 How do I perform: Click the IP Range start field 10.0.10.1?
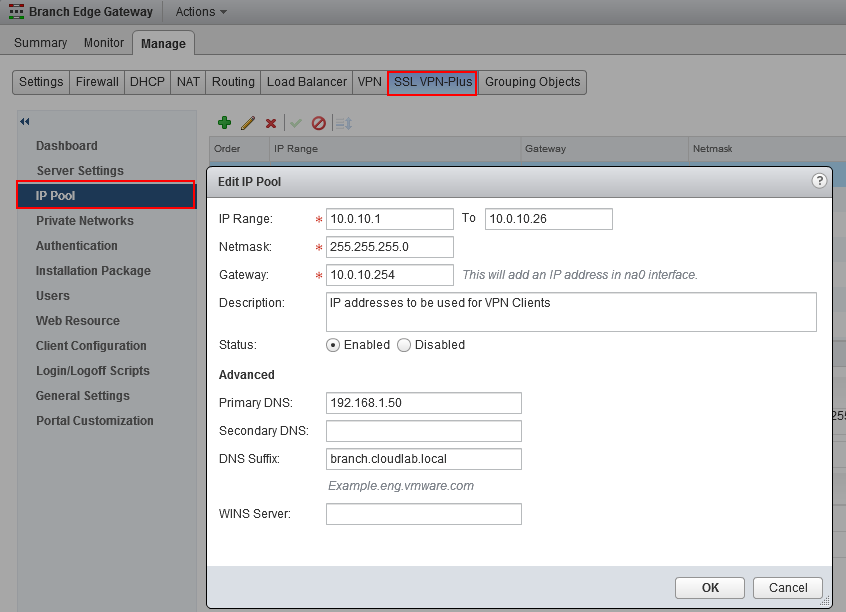390,219
